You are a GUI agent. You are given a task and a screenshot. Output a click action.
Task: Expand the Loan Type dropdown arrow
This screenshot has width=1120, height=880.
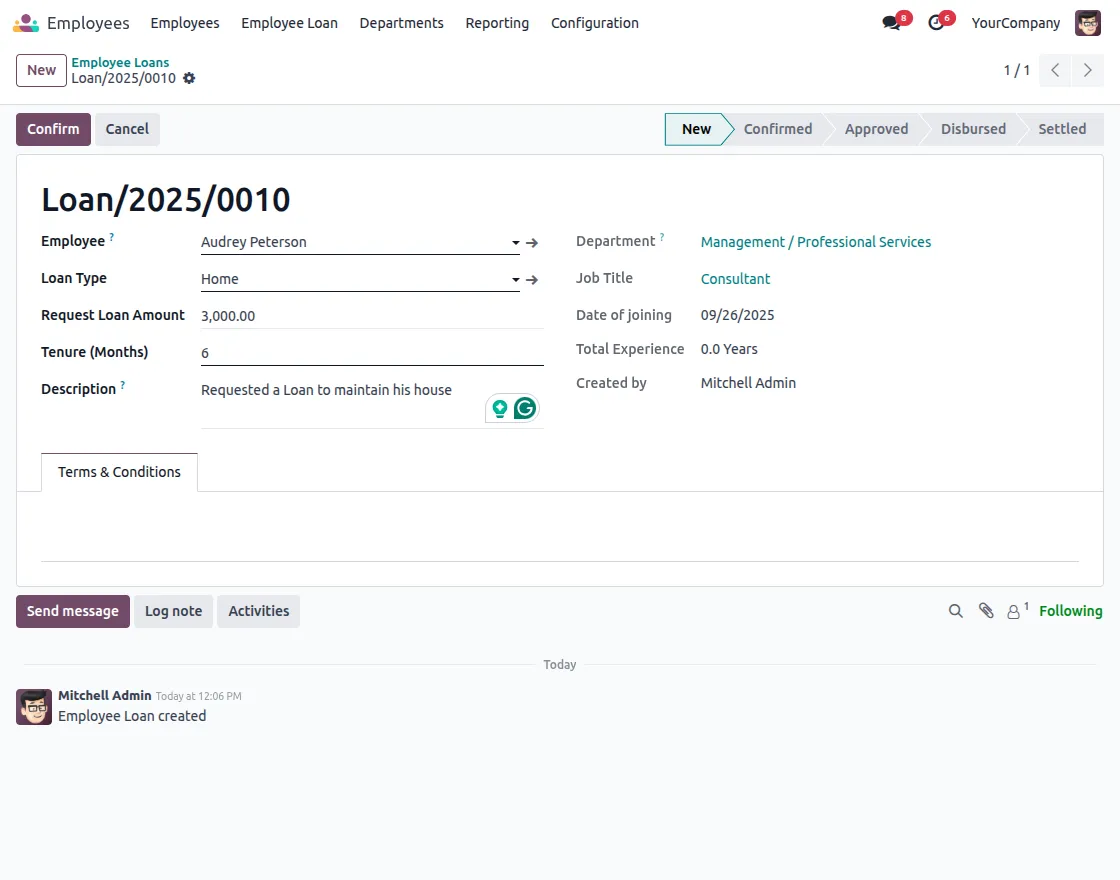[x=516, y=280]
